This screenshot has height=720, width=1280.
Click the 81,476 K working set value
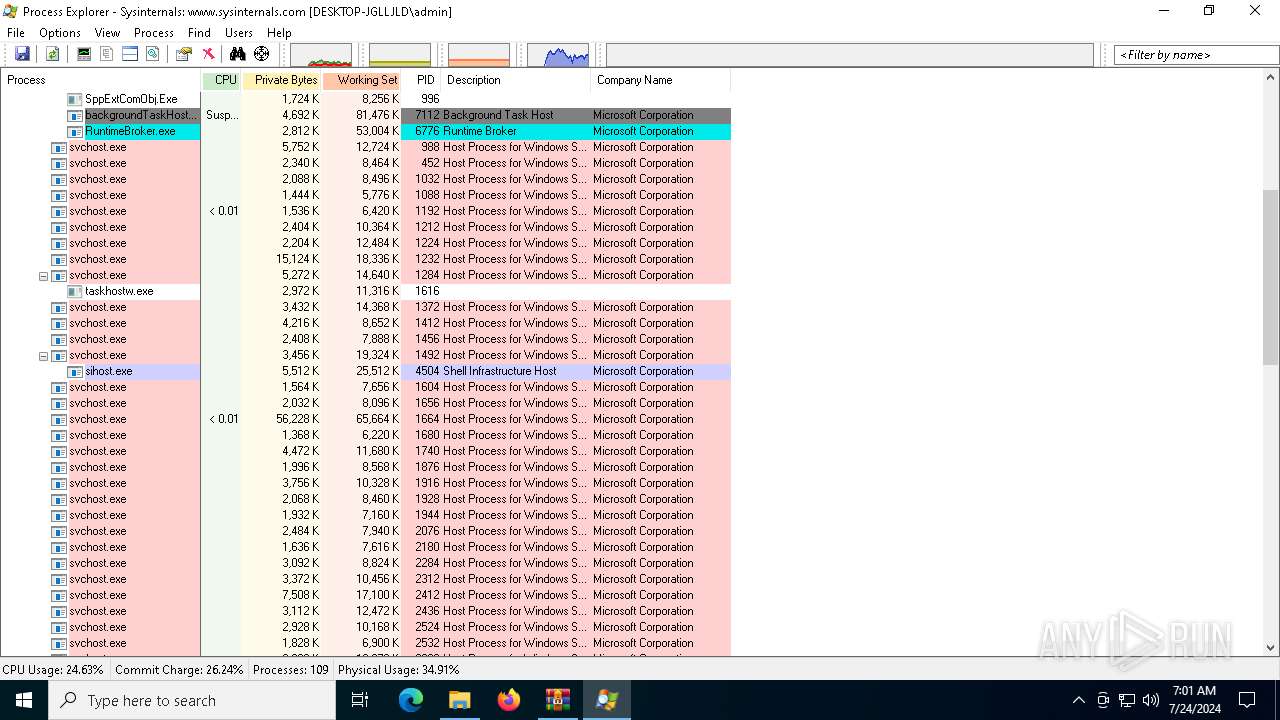pos(377,115)
